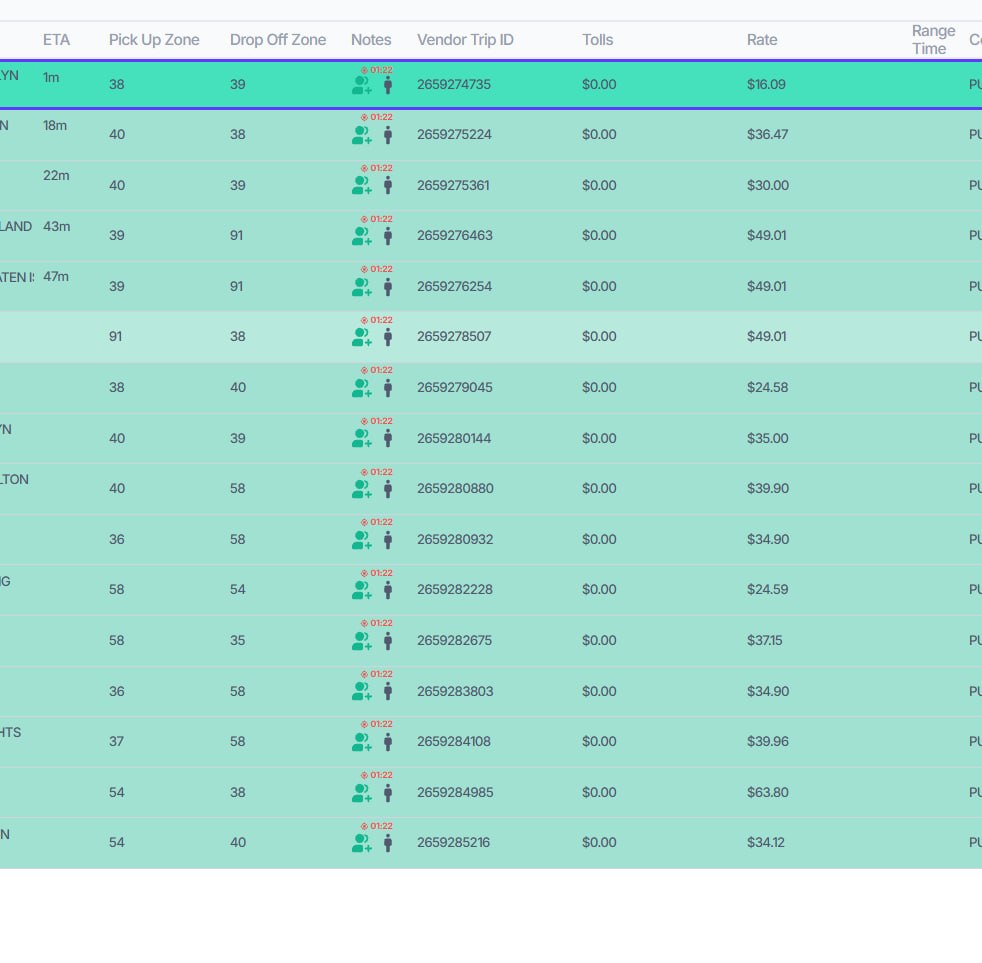The image size is (982, 963).
Task: Click the Rate column header
Action: pyautogui.click(x=762, y=39)
